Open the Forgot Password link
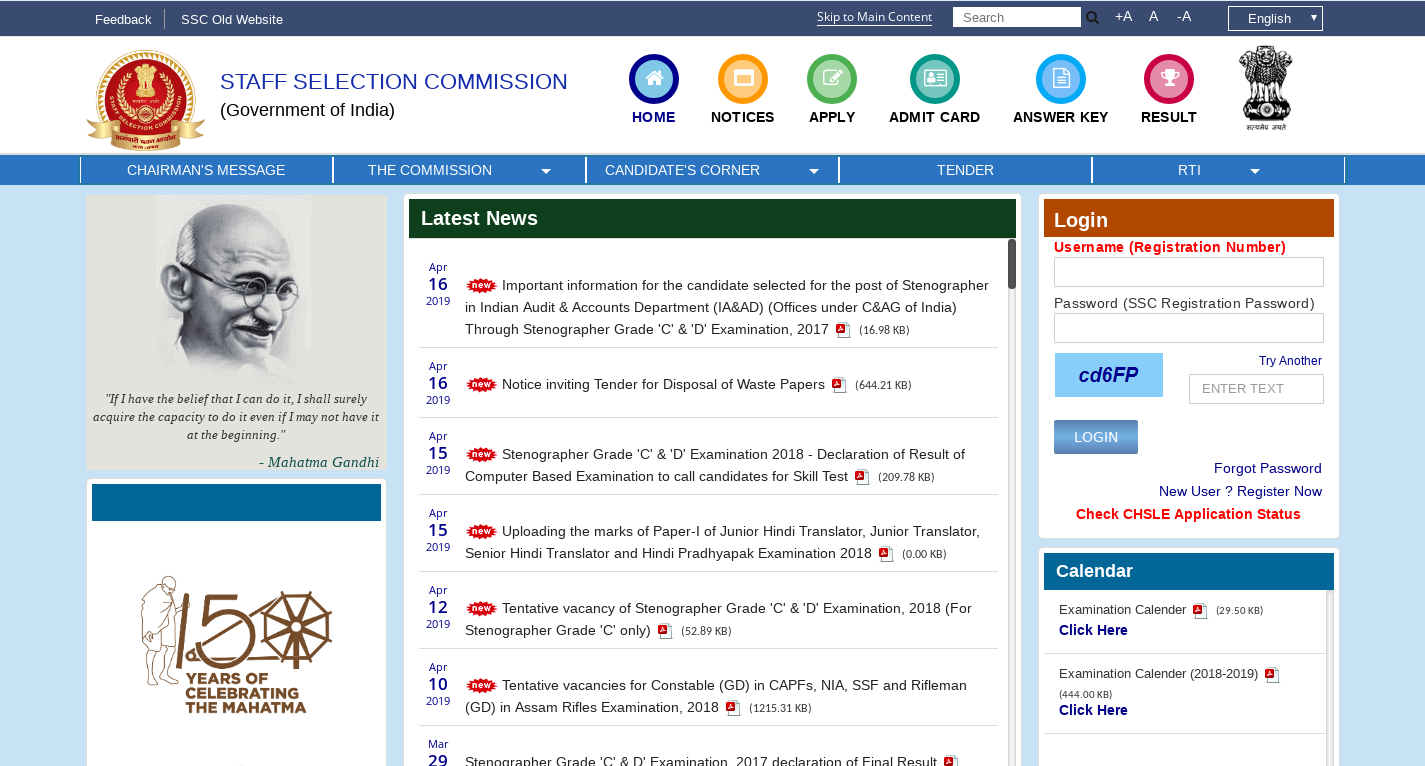The image size is (1425, 766). [x=1267, y=468]
